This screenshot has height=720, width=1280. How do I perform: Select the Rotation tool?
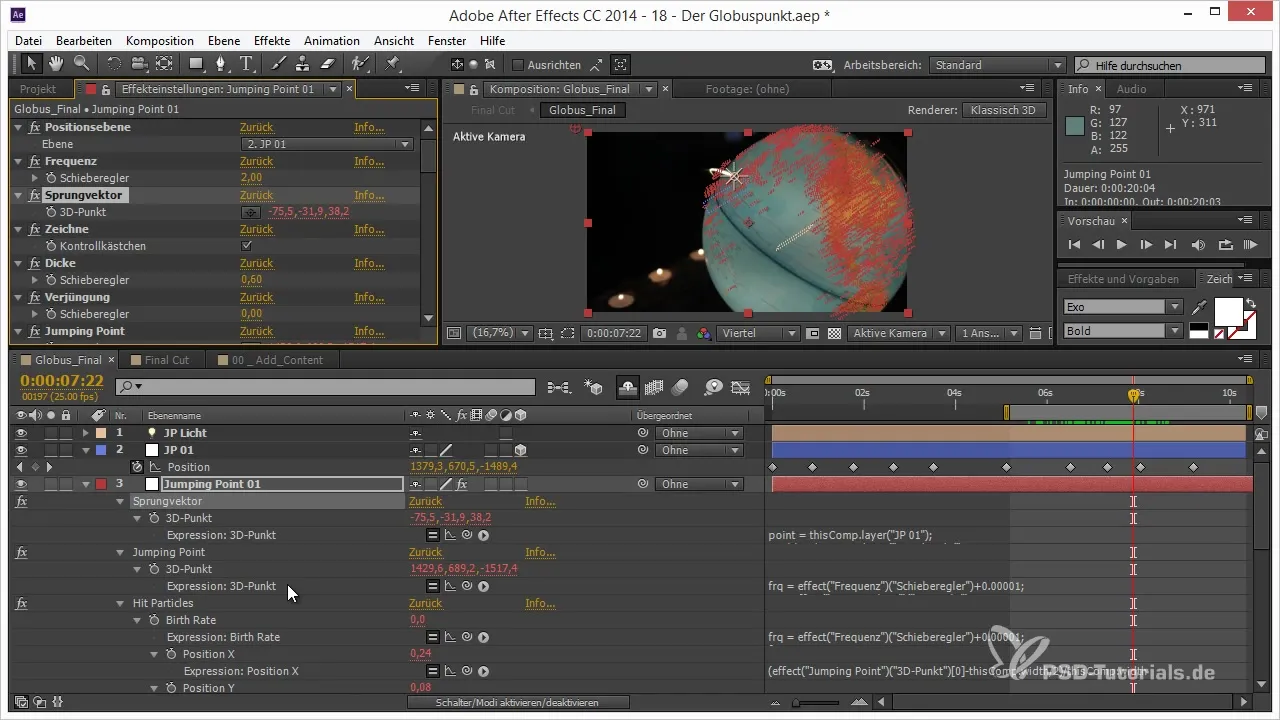coord(114,64)
